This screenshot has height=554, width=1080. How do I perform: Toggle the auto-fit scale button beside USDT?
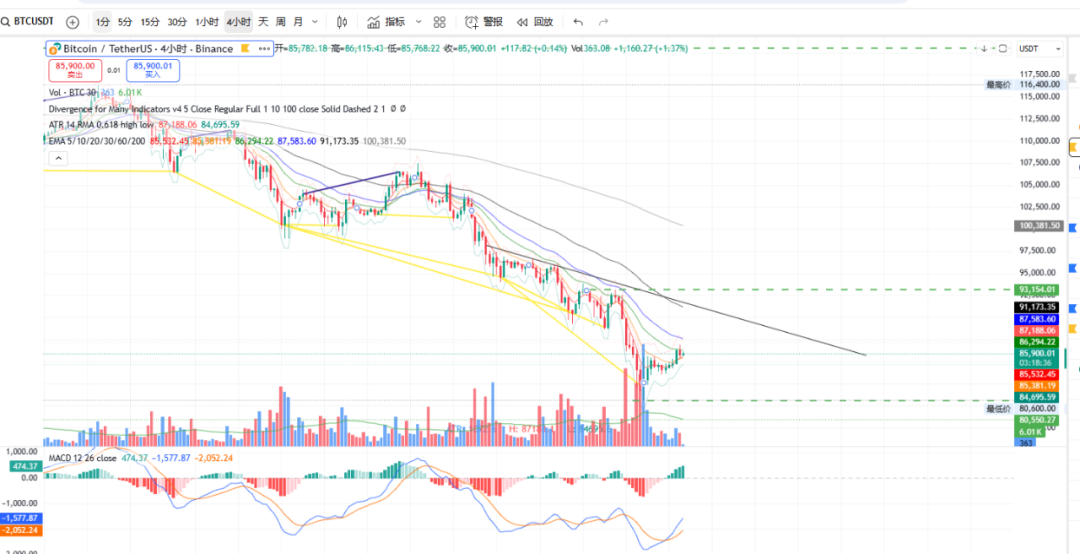tap(1001, 48)
